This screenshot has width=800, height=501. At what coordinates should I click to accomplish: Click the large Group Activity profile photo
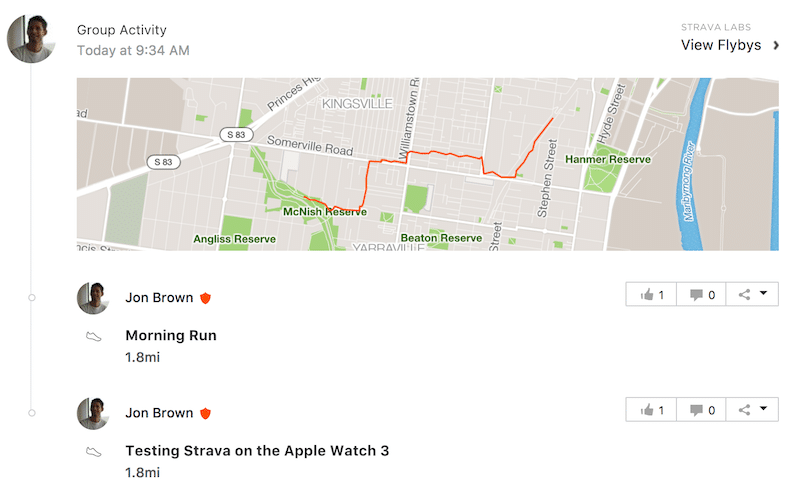point(31,39)
